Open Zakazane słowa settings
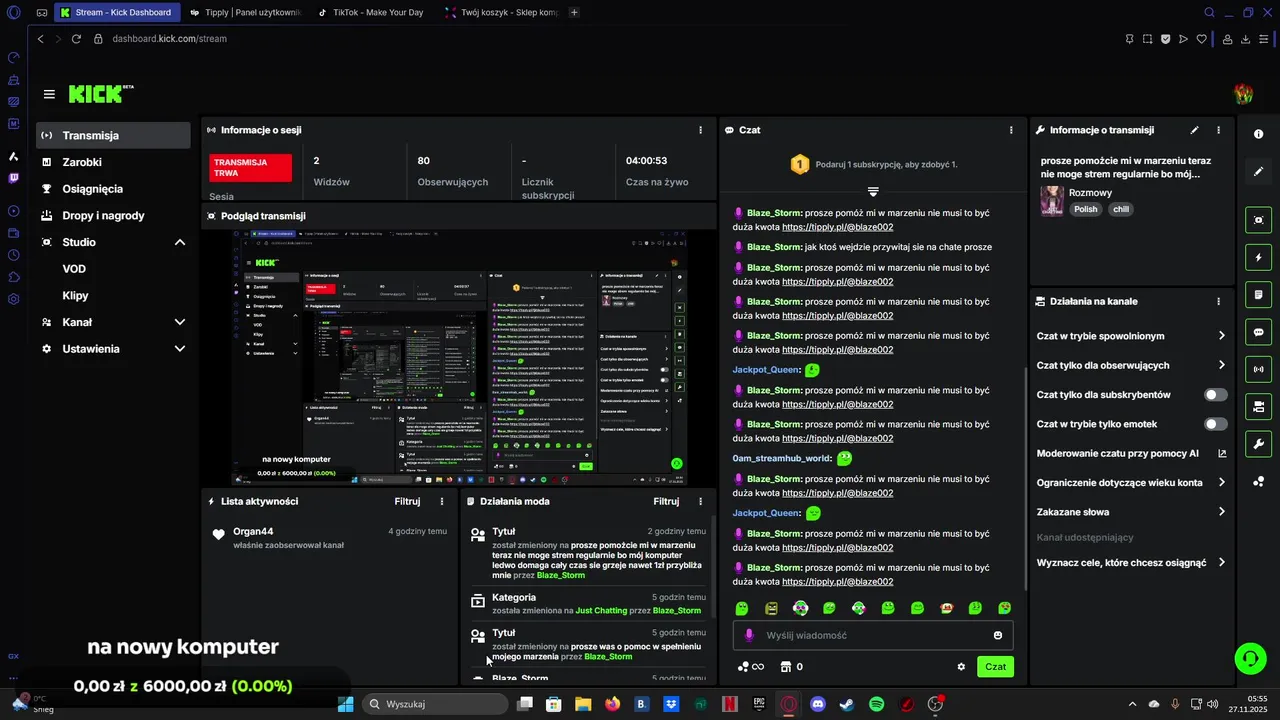 (x=1132, y=512)
